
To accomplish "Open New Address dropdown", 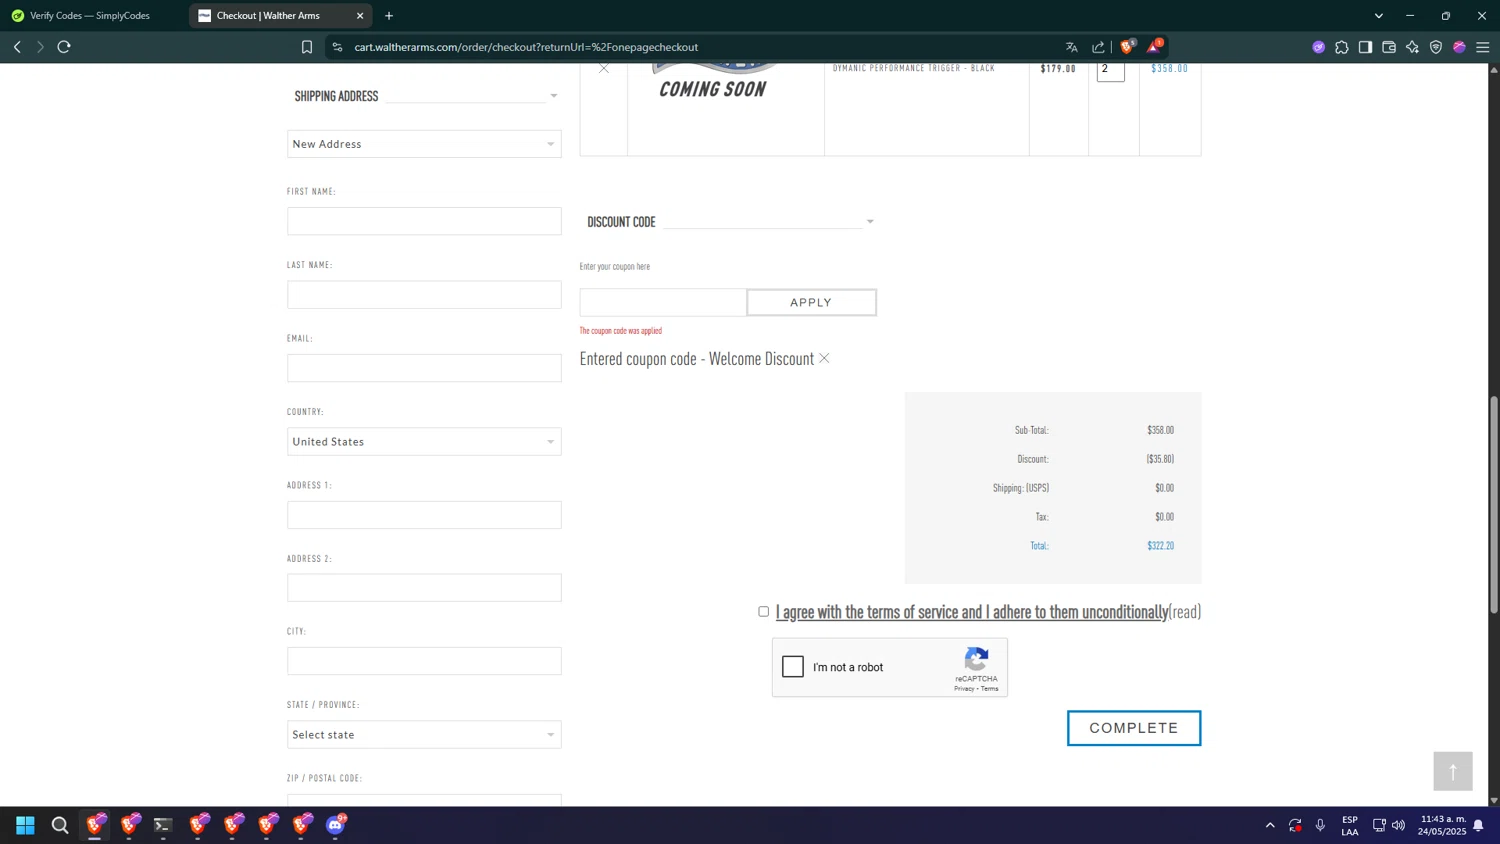I will [424, 144].
